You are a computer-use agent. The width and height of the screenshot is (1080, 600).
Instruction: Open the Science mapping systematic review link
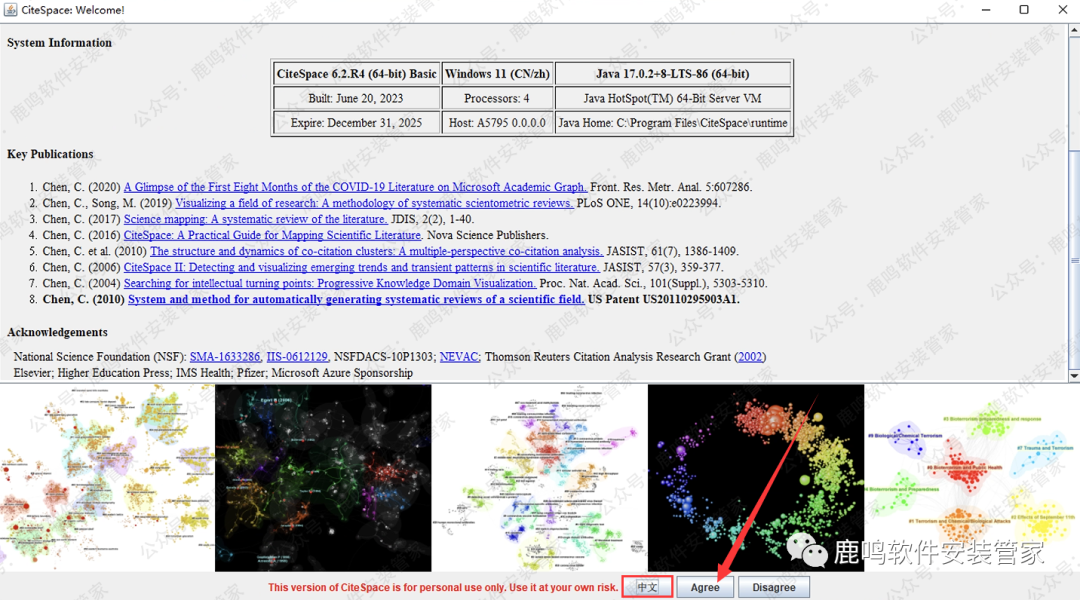point(255,219)
